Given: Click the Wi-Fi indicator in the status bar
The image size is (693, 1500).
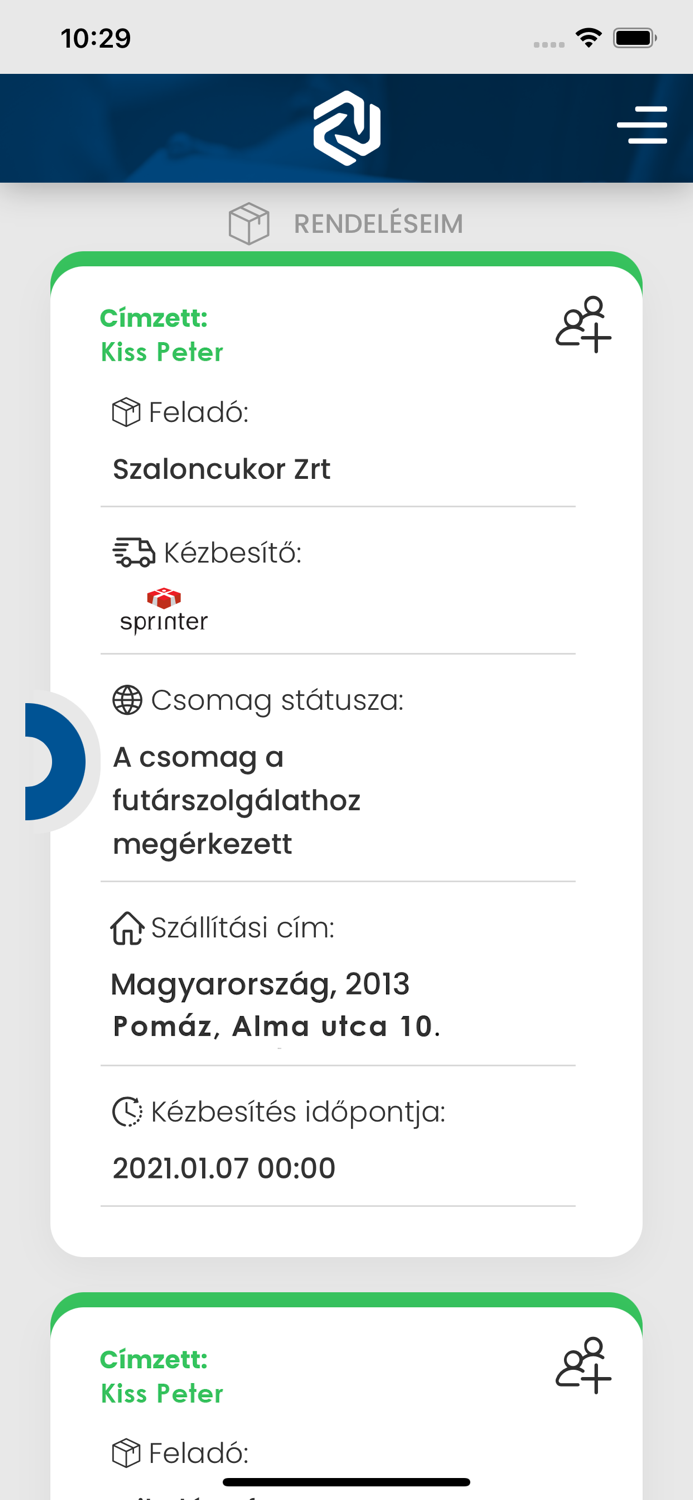Looking at the screenshot, I should [x=588, y=36].
